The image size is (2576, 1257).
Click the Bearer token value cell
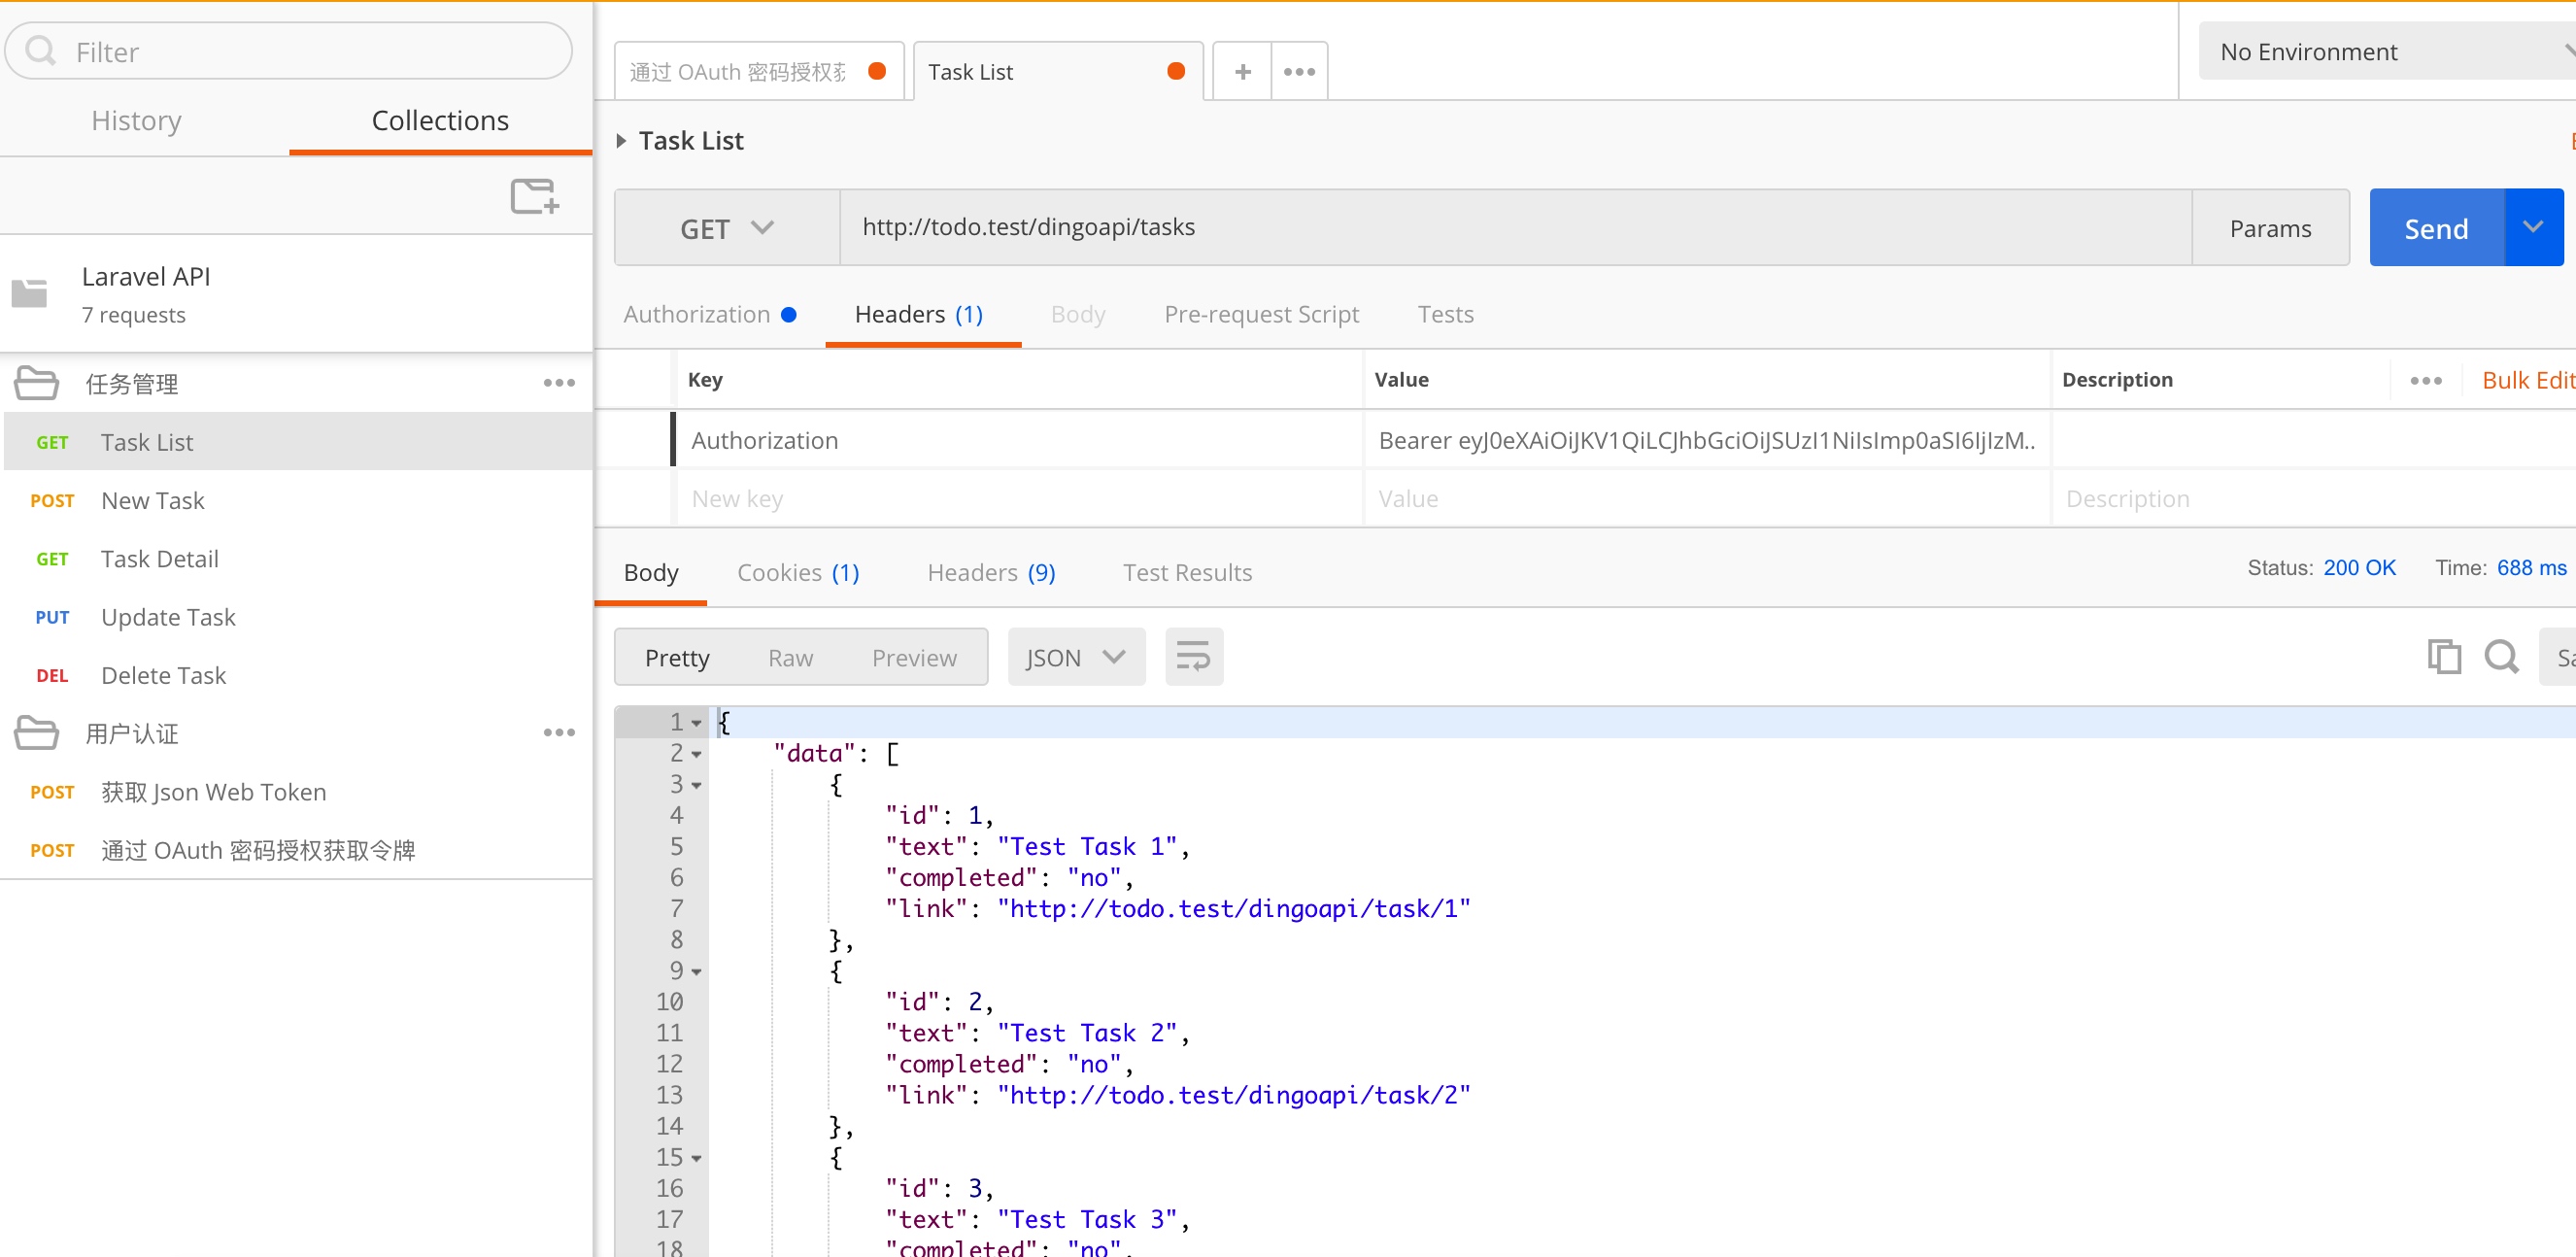pyautogui.click(x=1707, y=440)
